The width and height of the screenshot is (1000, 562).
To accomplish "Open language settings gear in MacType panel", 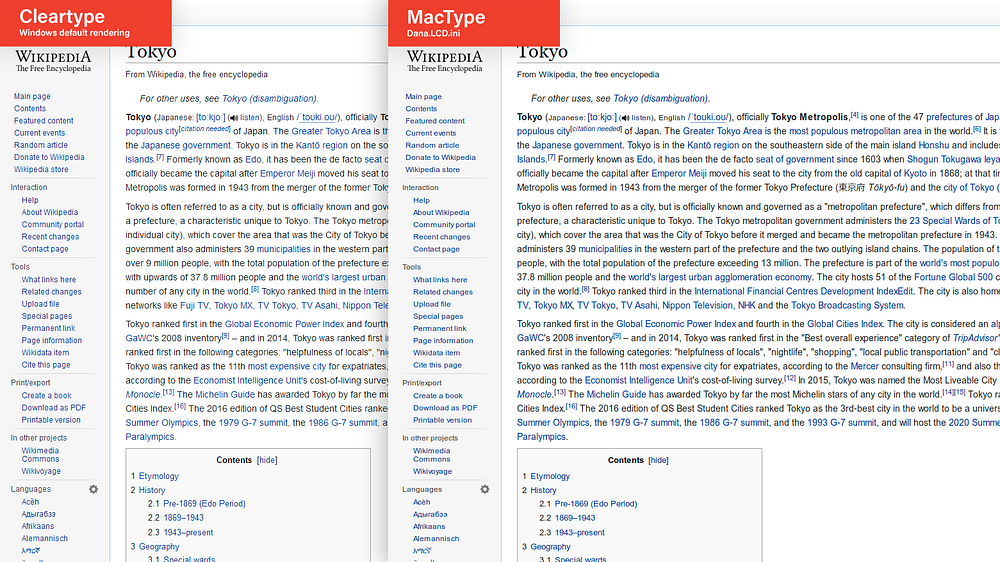I will [485, 489].
